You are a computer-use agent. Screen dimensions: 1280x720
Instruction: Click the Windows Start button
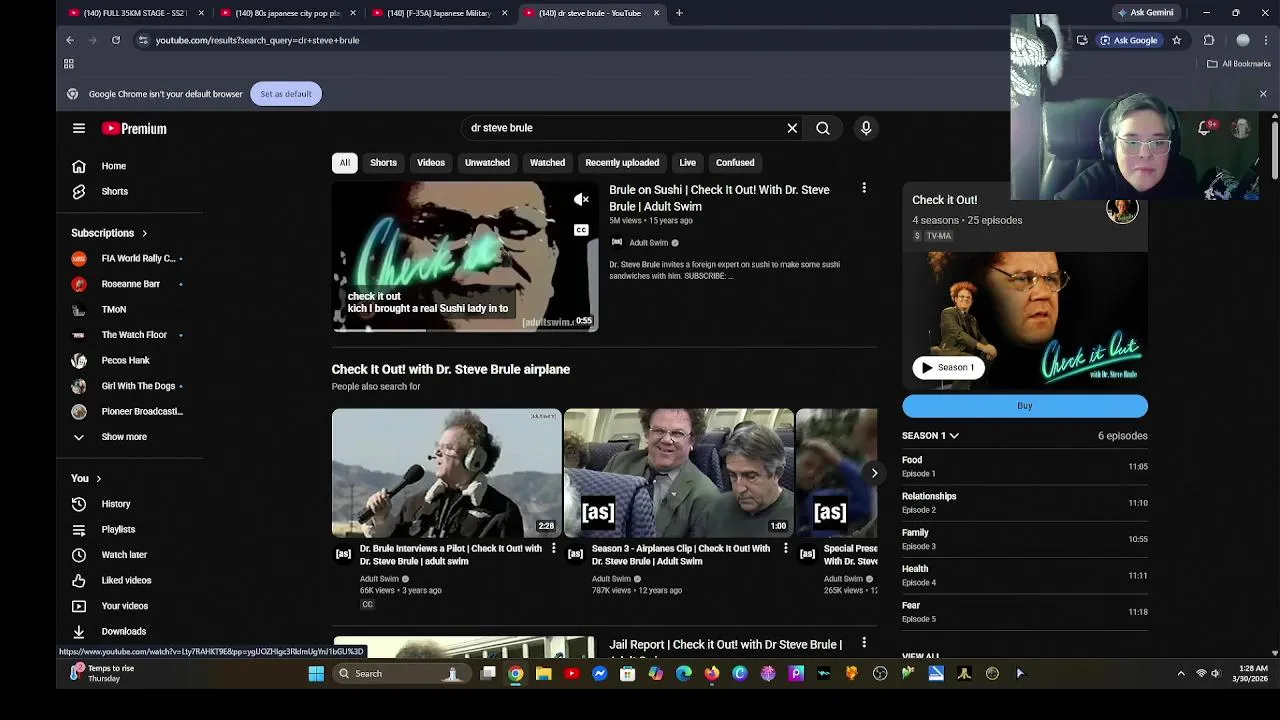pos(316,673)
